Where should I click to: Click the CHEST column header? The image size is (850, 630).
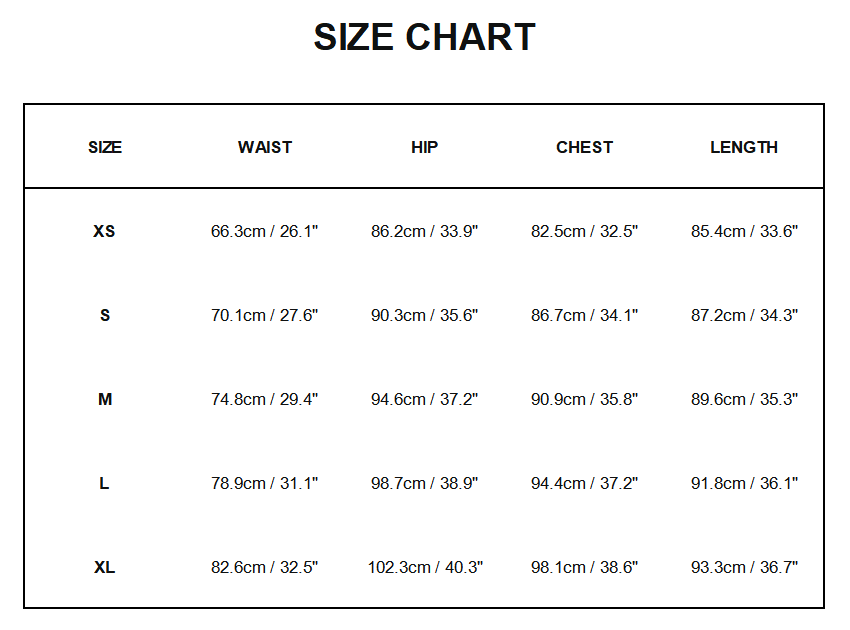tap(585, 147)
